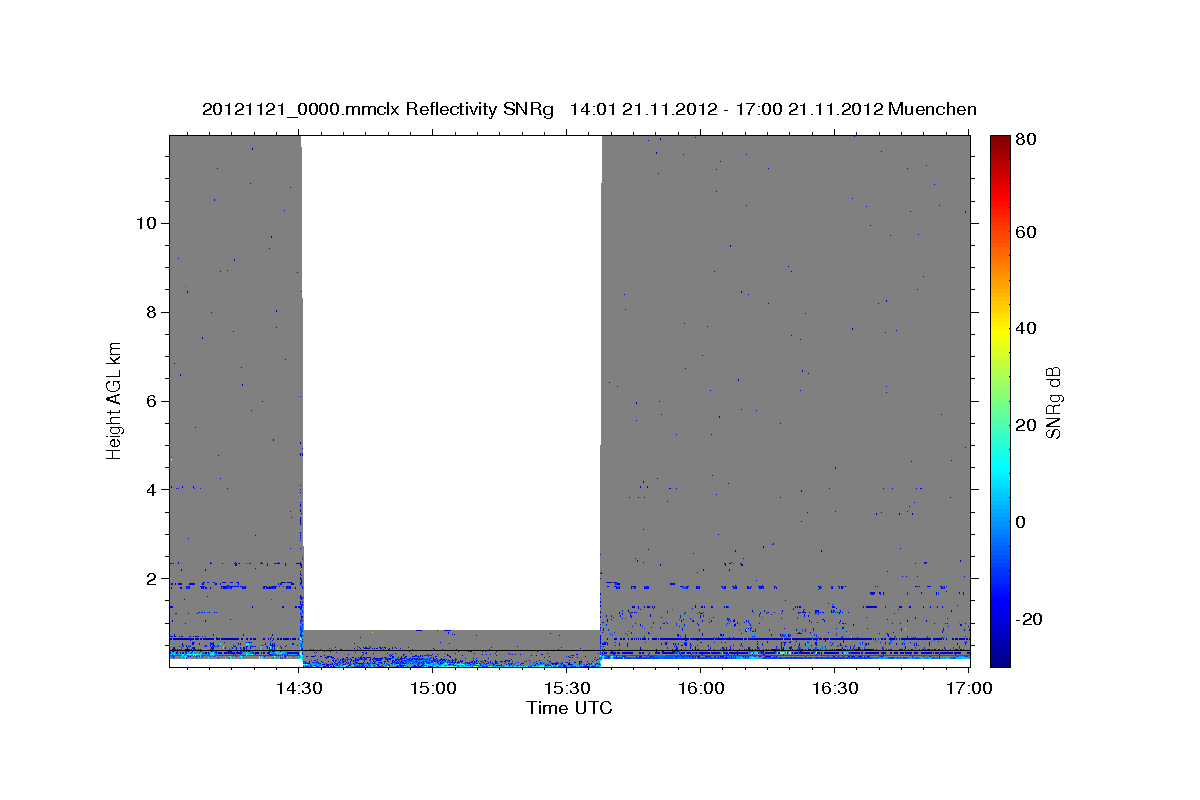Click the 15:30 time tick label
Screen dimensions: 1200x800
(567, 688)
